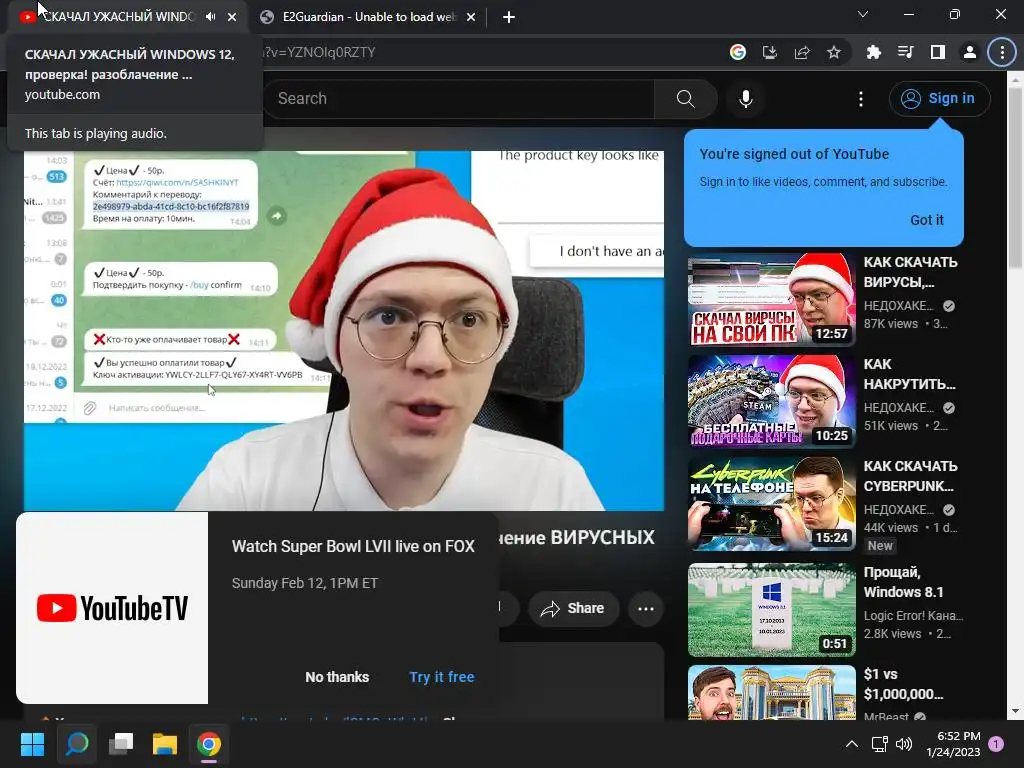Image resolution: width=1024 pixels, height=768 pixels.
Task: Click Watch Super Bowl LVII live on FOX
Action: pyautogui.click(x=353, y=546)
